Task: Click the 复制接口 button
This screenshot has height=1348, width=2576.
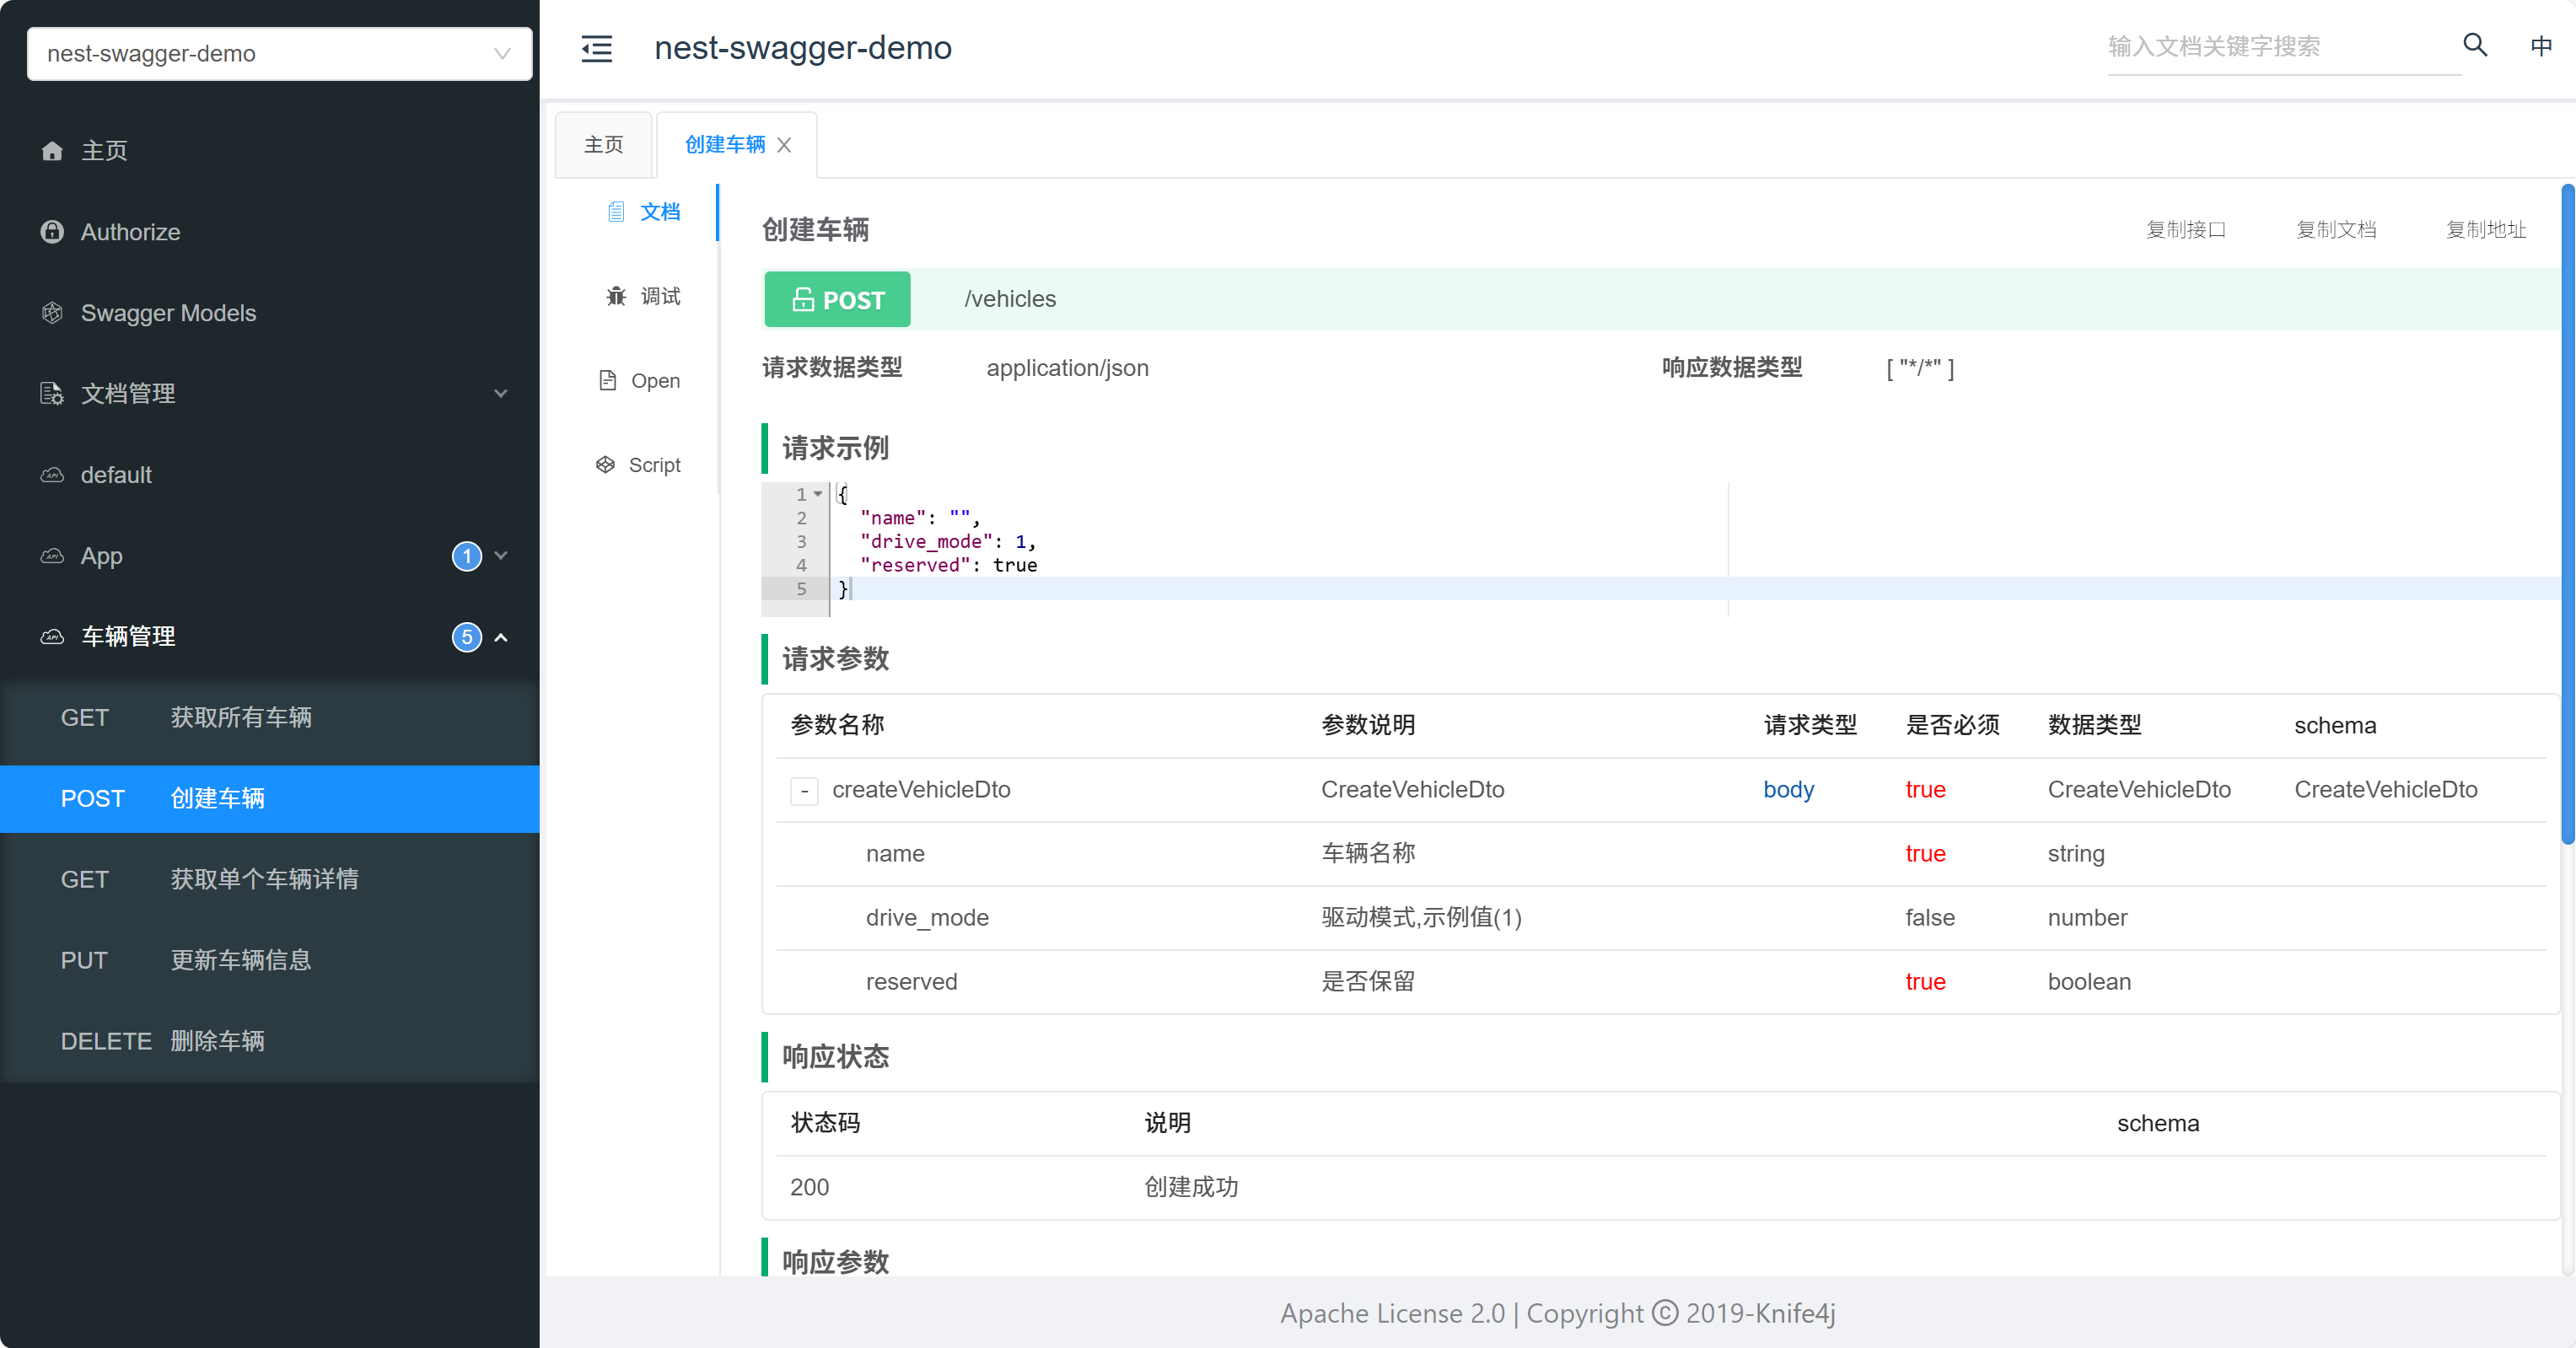Action: coord(2186,229)
